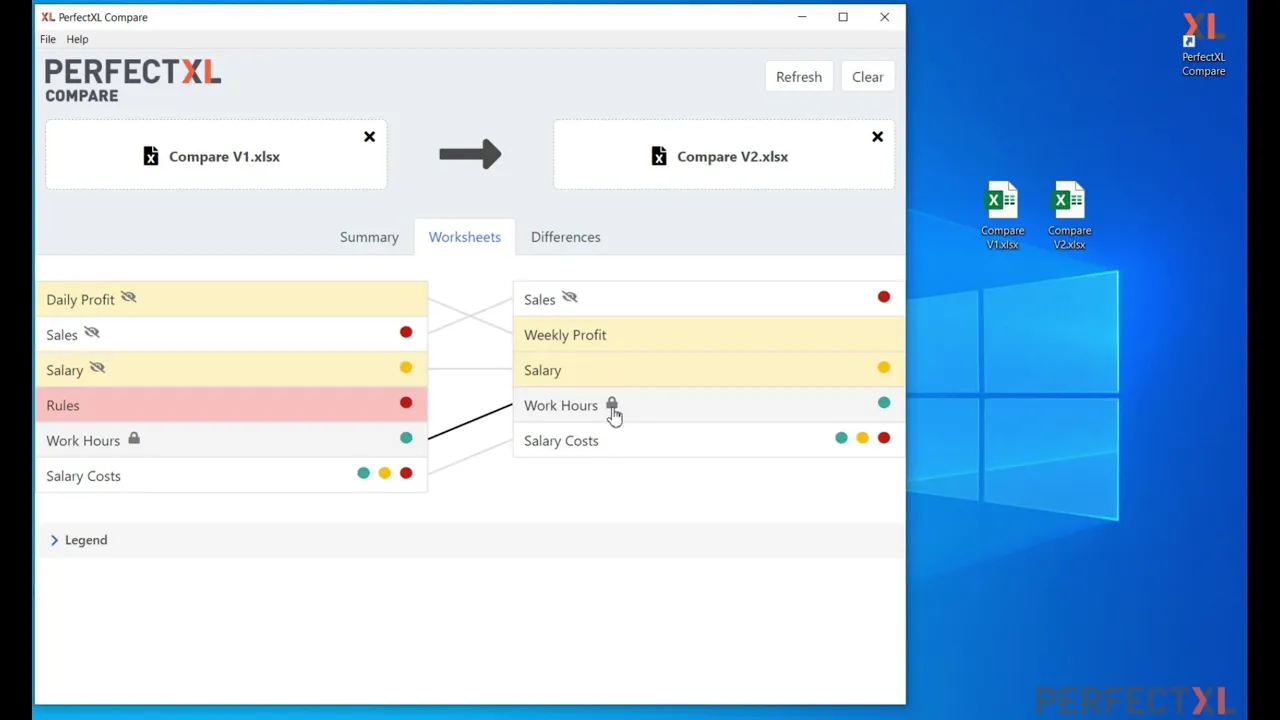Click the Legend label

[86, 540]
